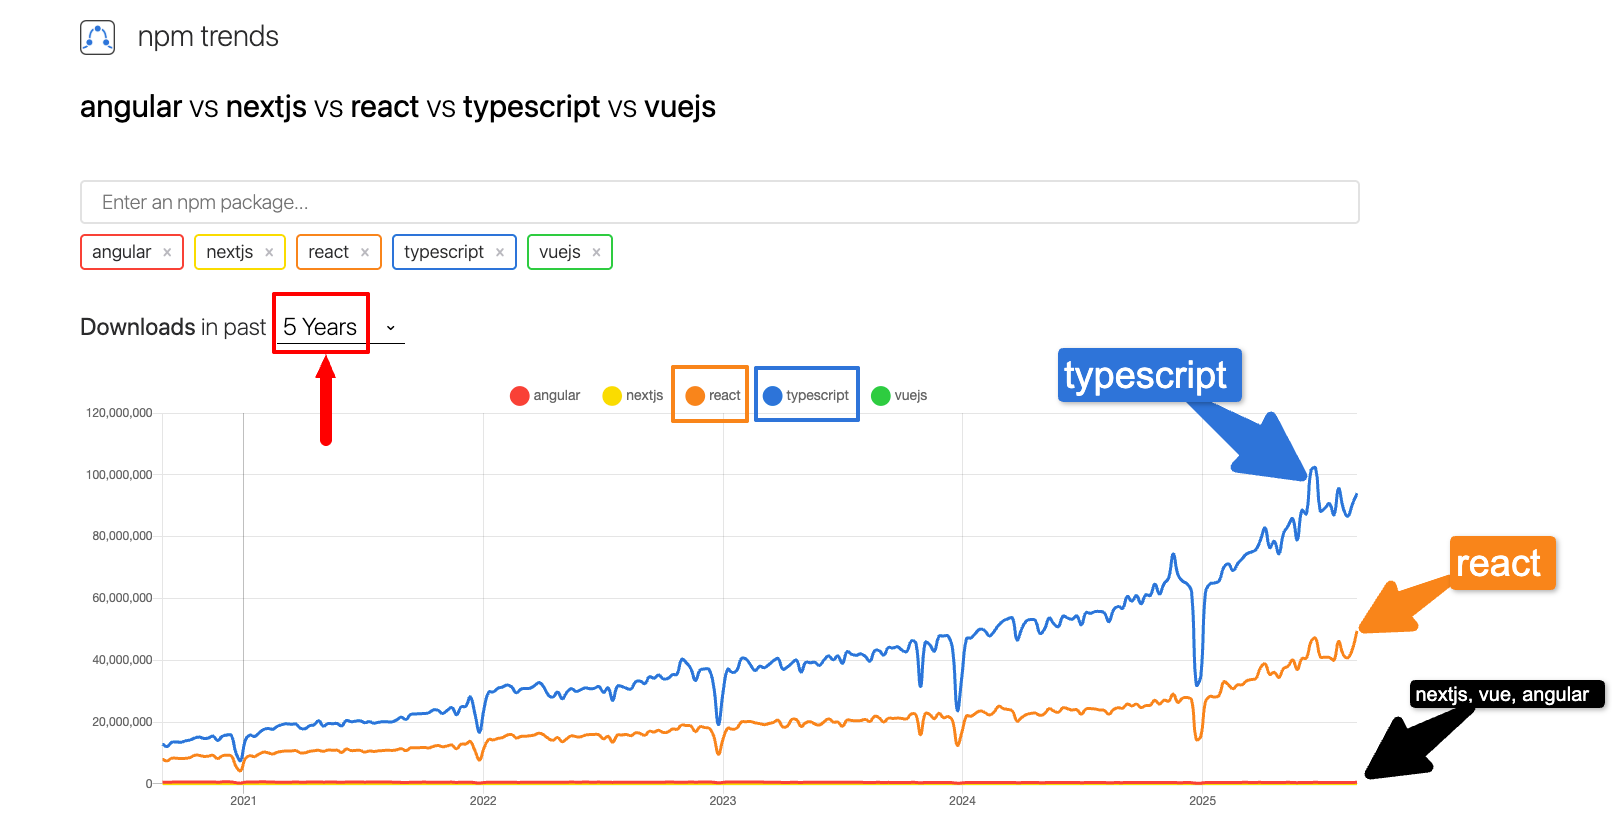Click the dropdown chevron next to 5 Years
Image resolution: width=1612 pixels, height=830 pixels.
tap(391, 328)
